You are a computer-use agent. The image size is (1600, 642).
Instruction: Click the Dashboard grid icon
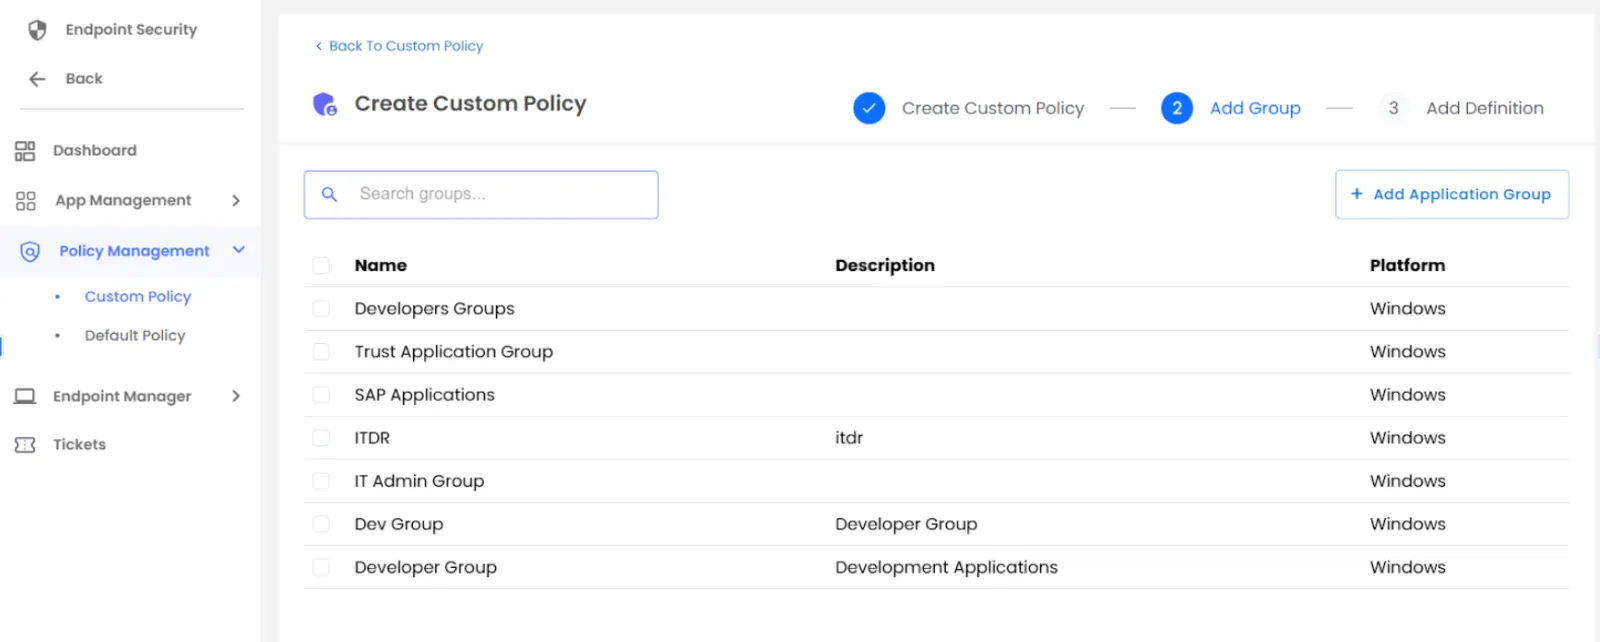25,151
